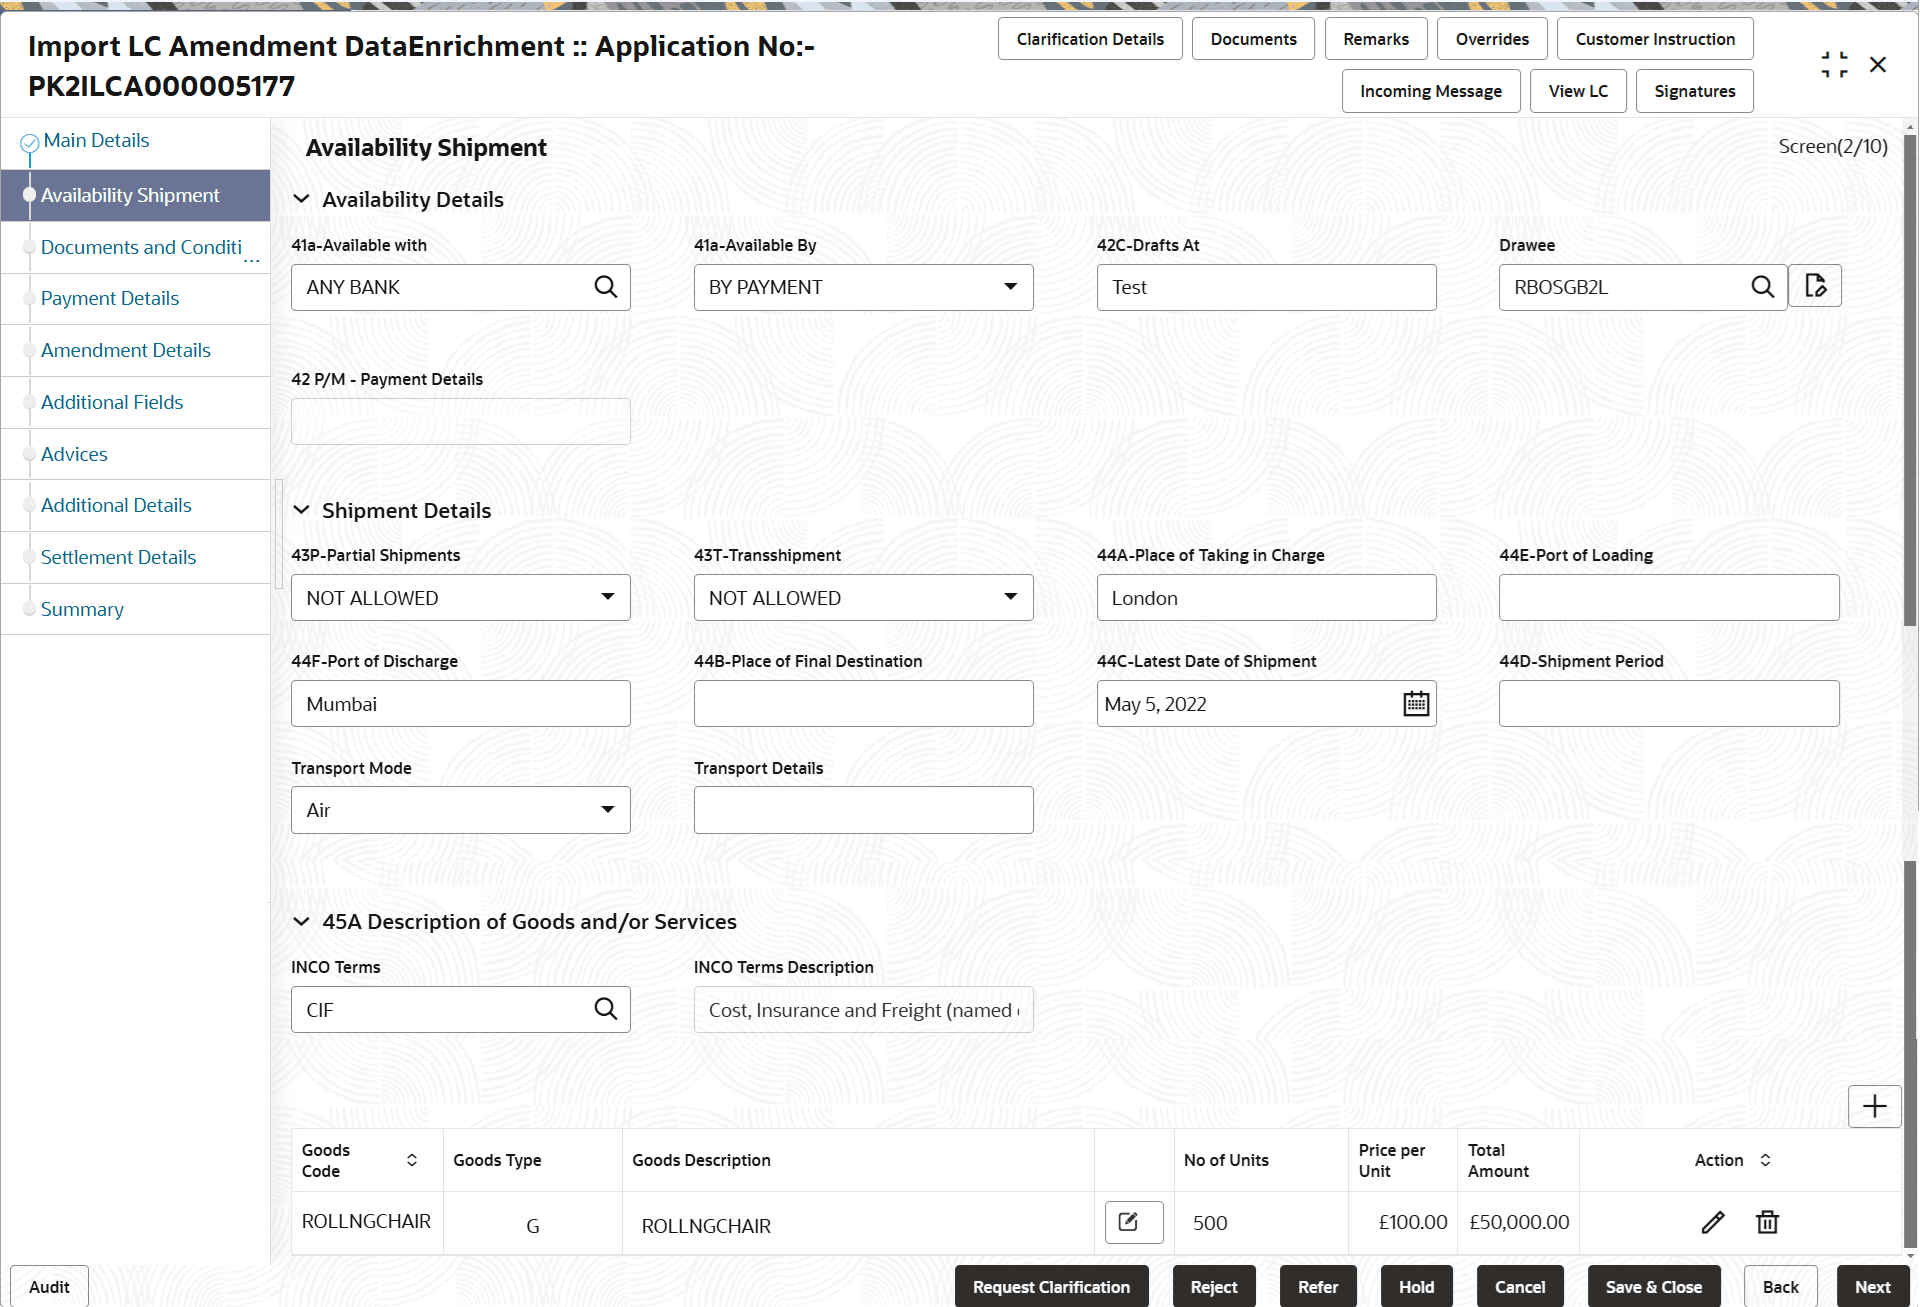The image size is (1920, 1307).
Task: Open the party details icon beside Drawee
Action: click(1815, 286)
